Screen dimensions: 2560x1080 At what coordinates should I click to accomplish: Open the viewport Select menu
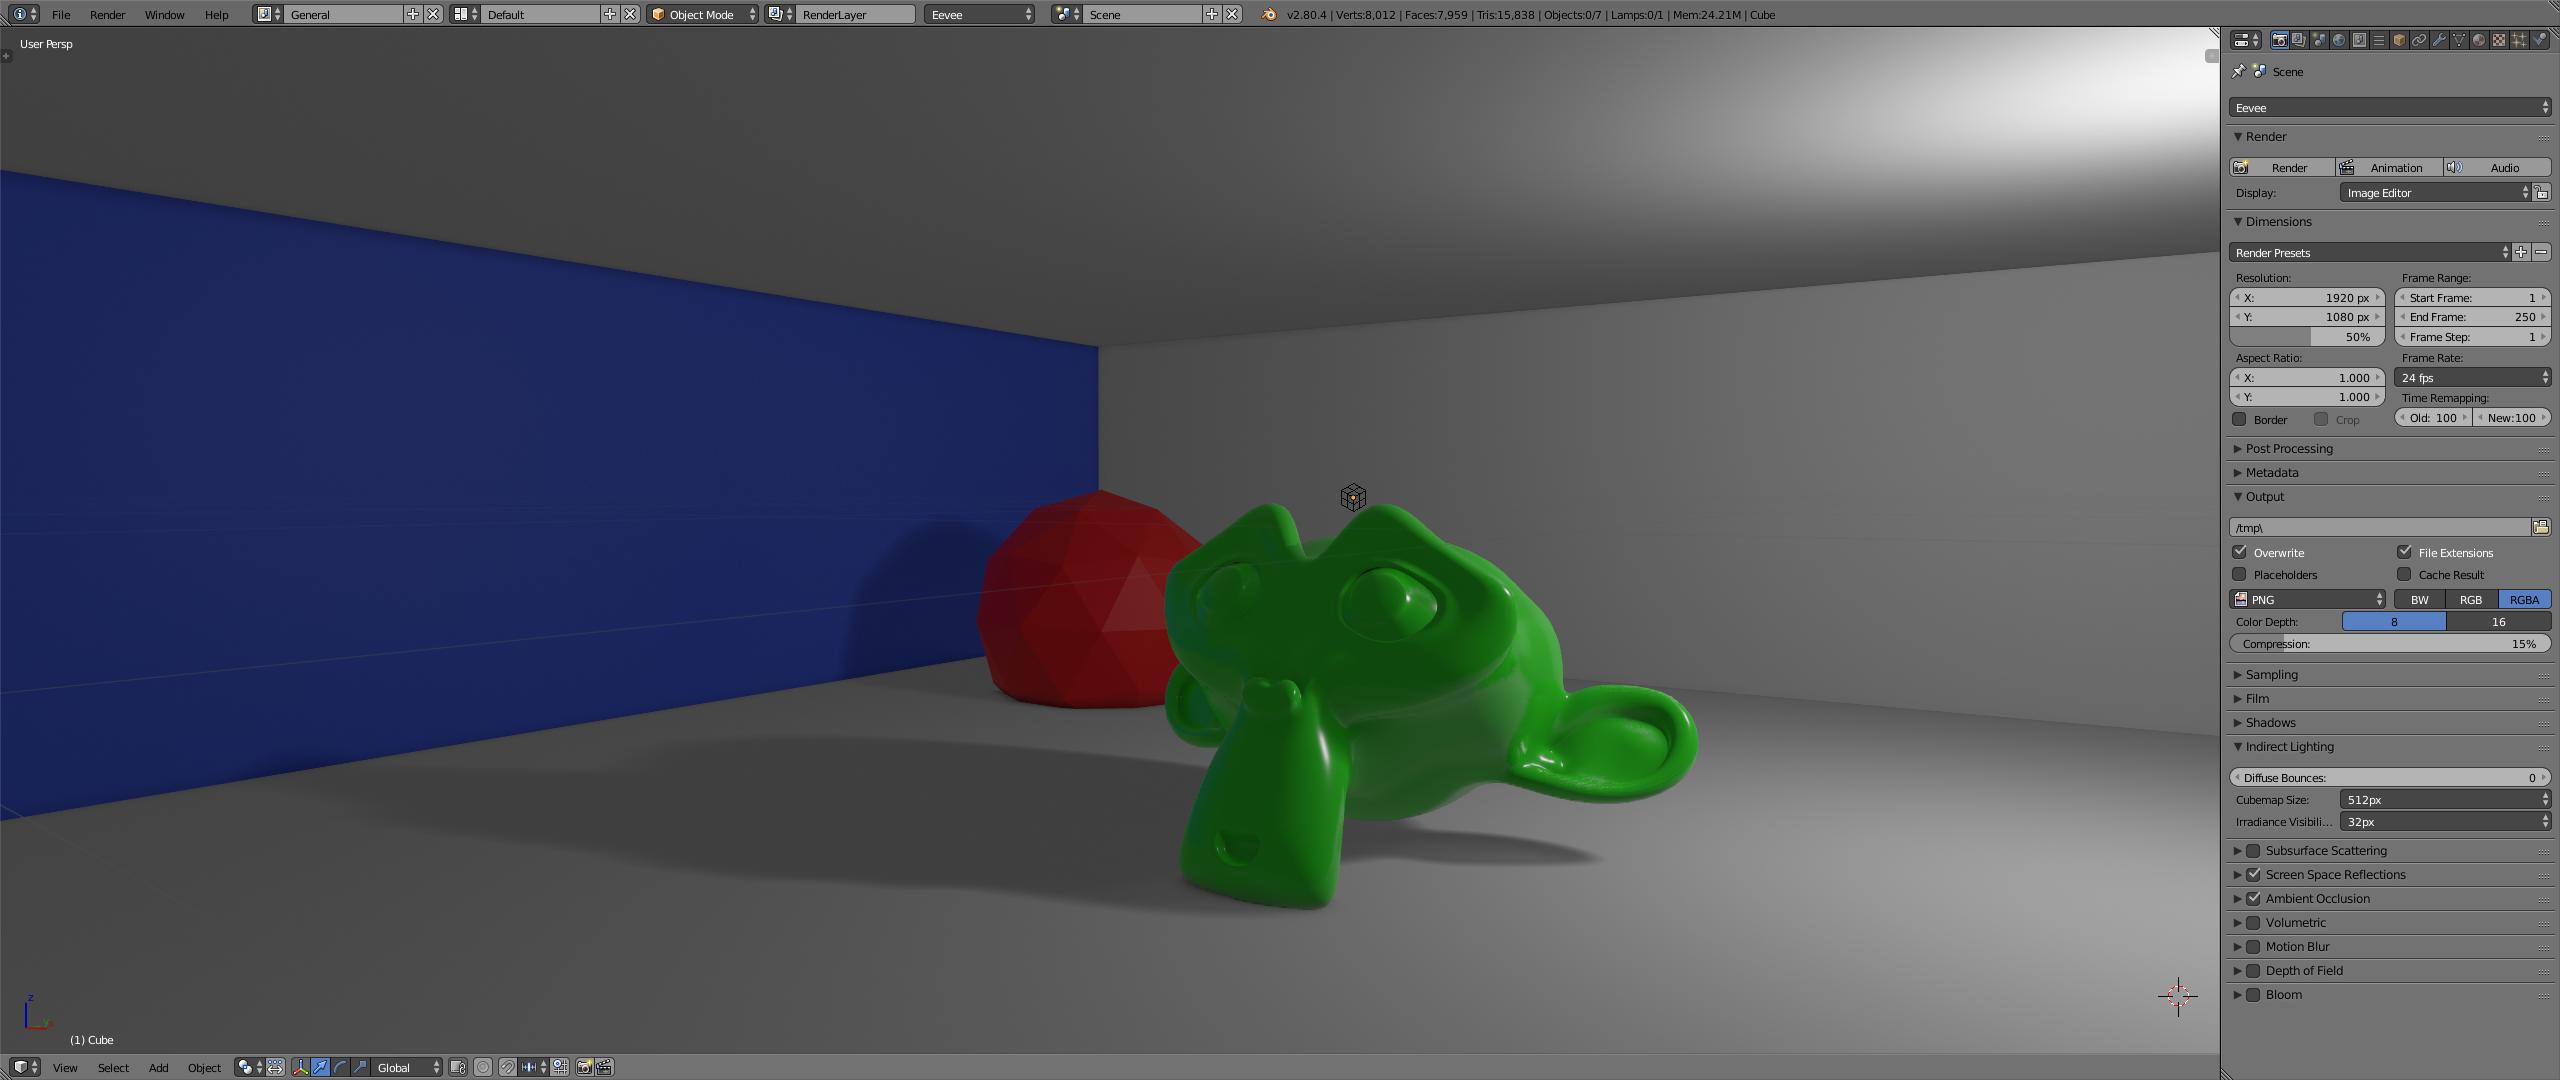(x=113, y=1067)
